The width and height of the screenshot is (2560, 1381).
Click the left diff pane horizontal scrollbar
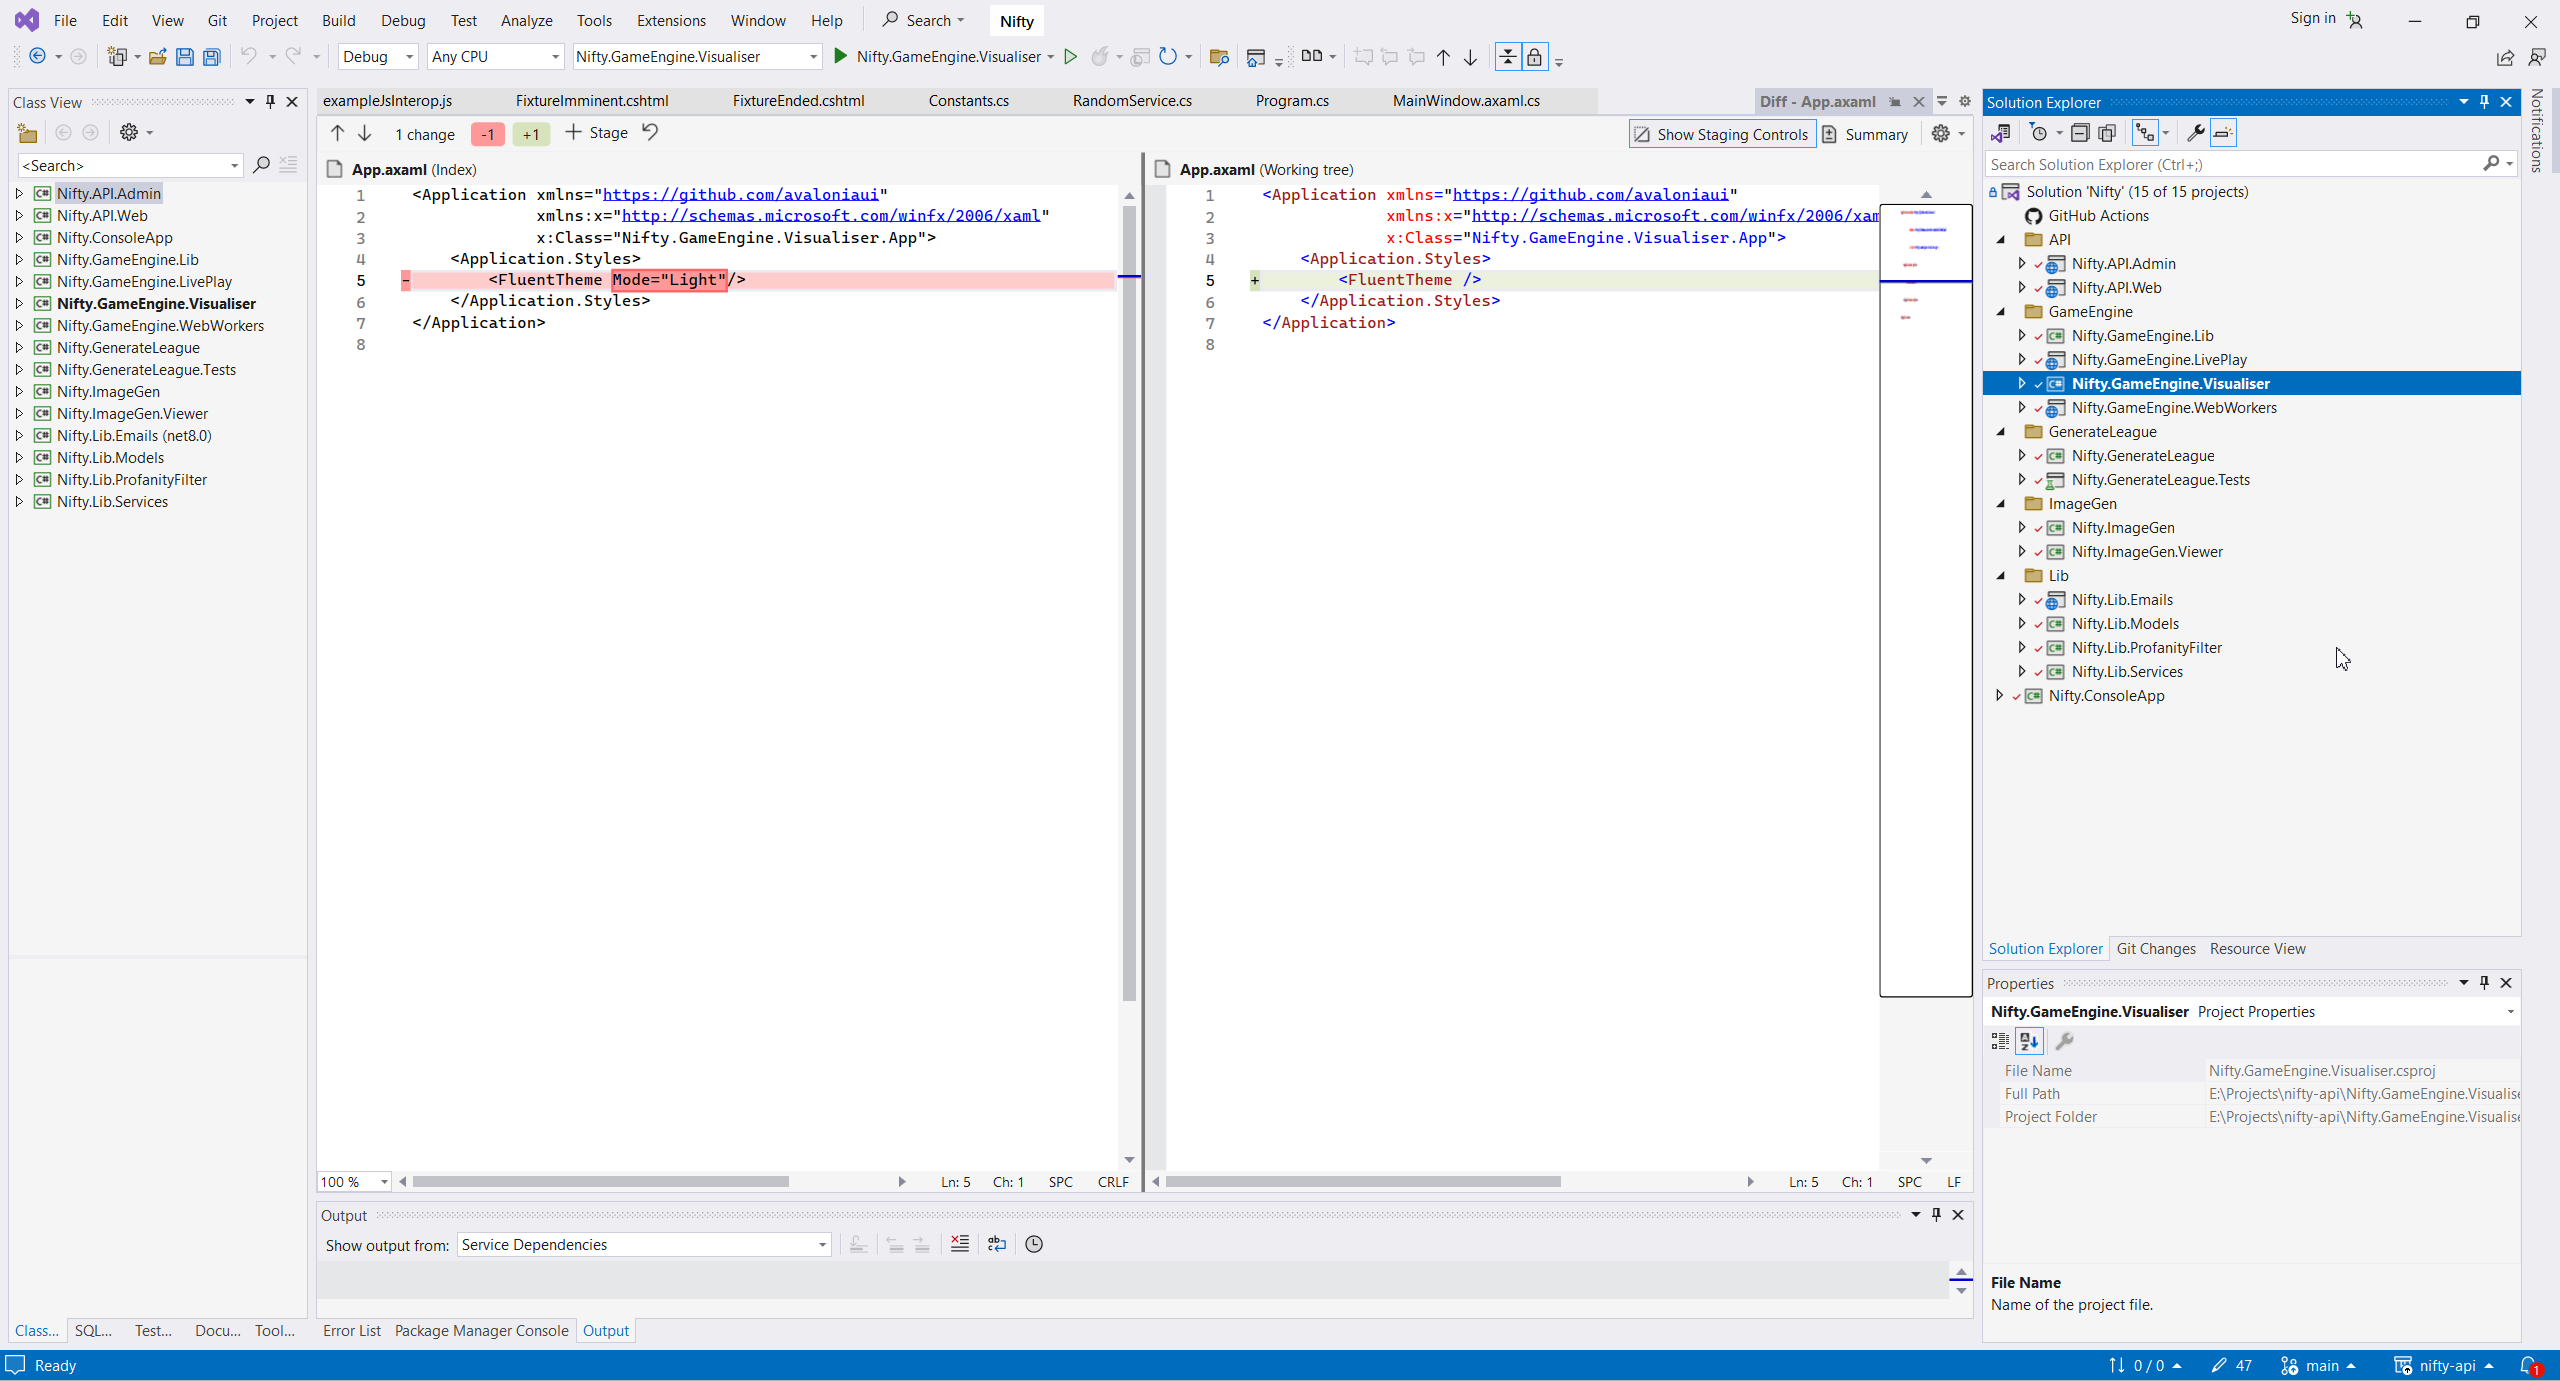[x=600, y=1182]
